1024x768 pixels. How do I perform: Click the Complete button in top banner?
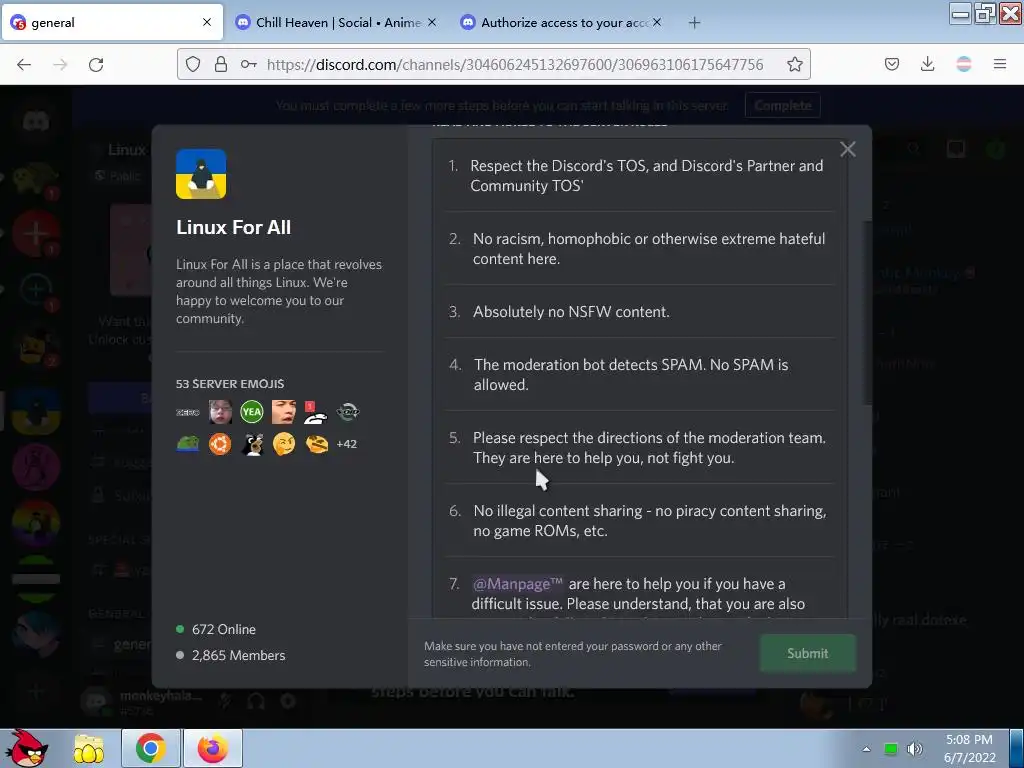[782, 105]
